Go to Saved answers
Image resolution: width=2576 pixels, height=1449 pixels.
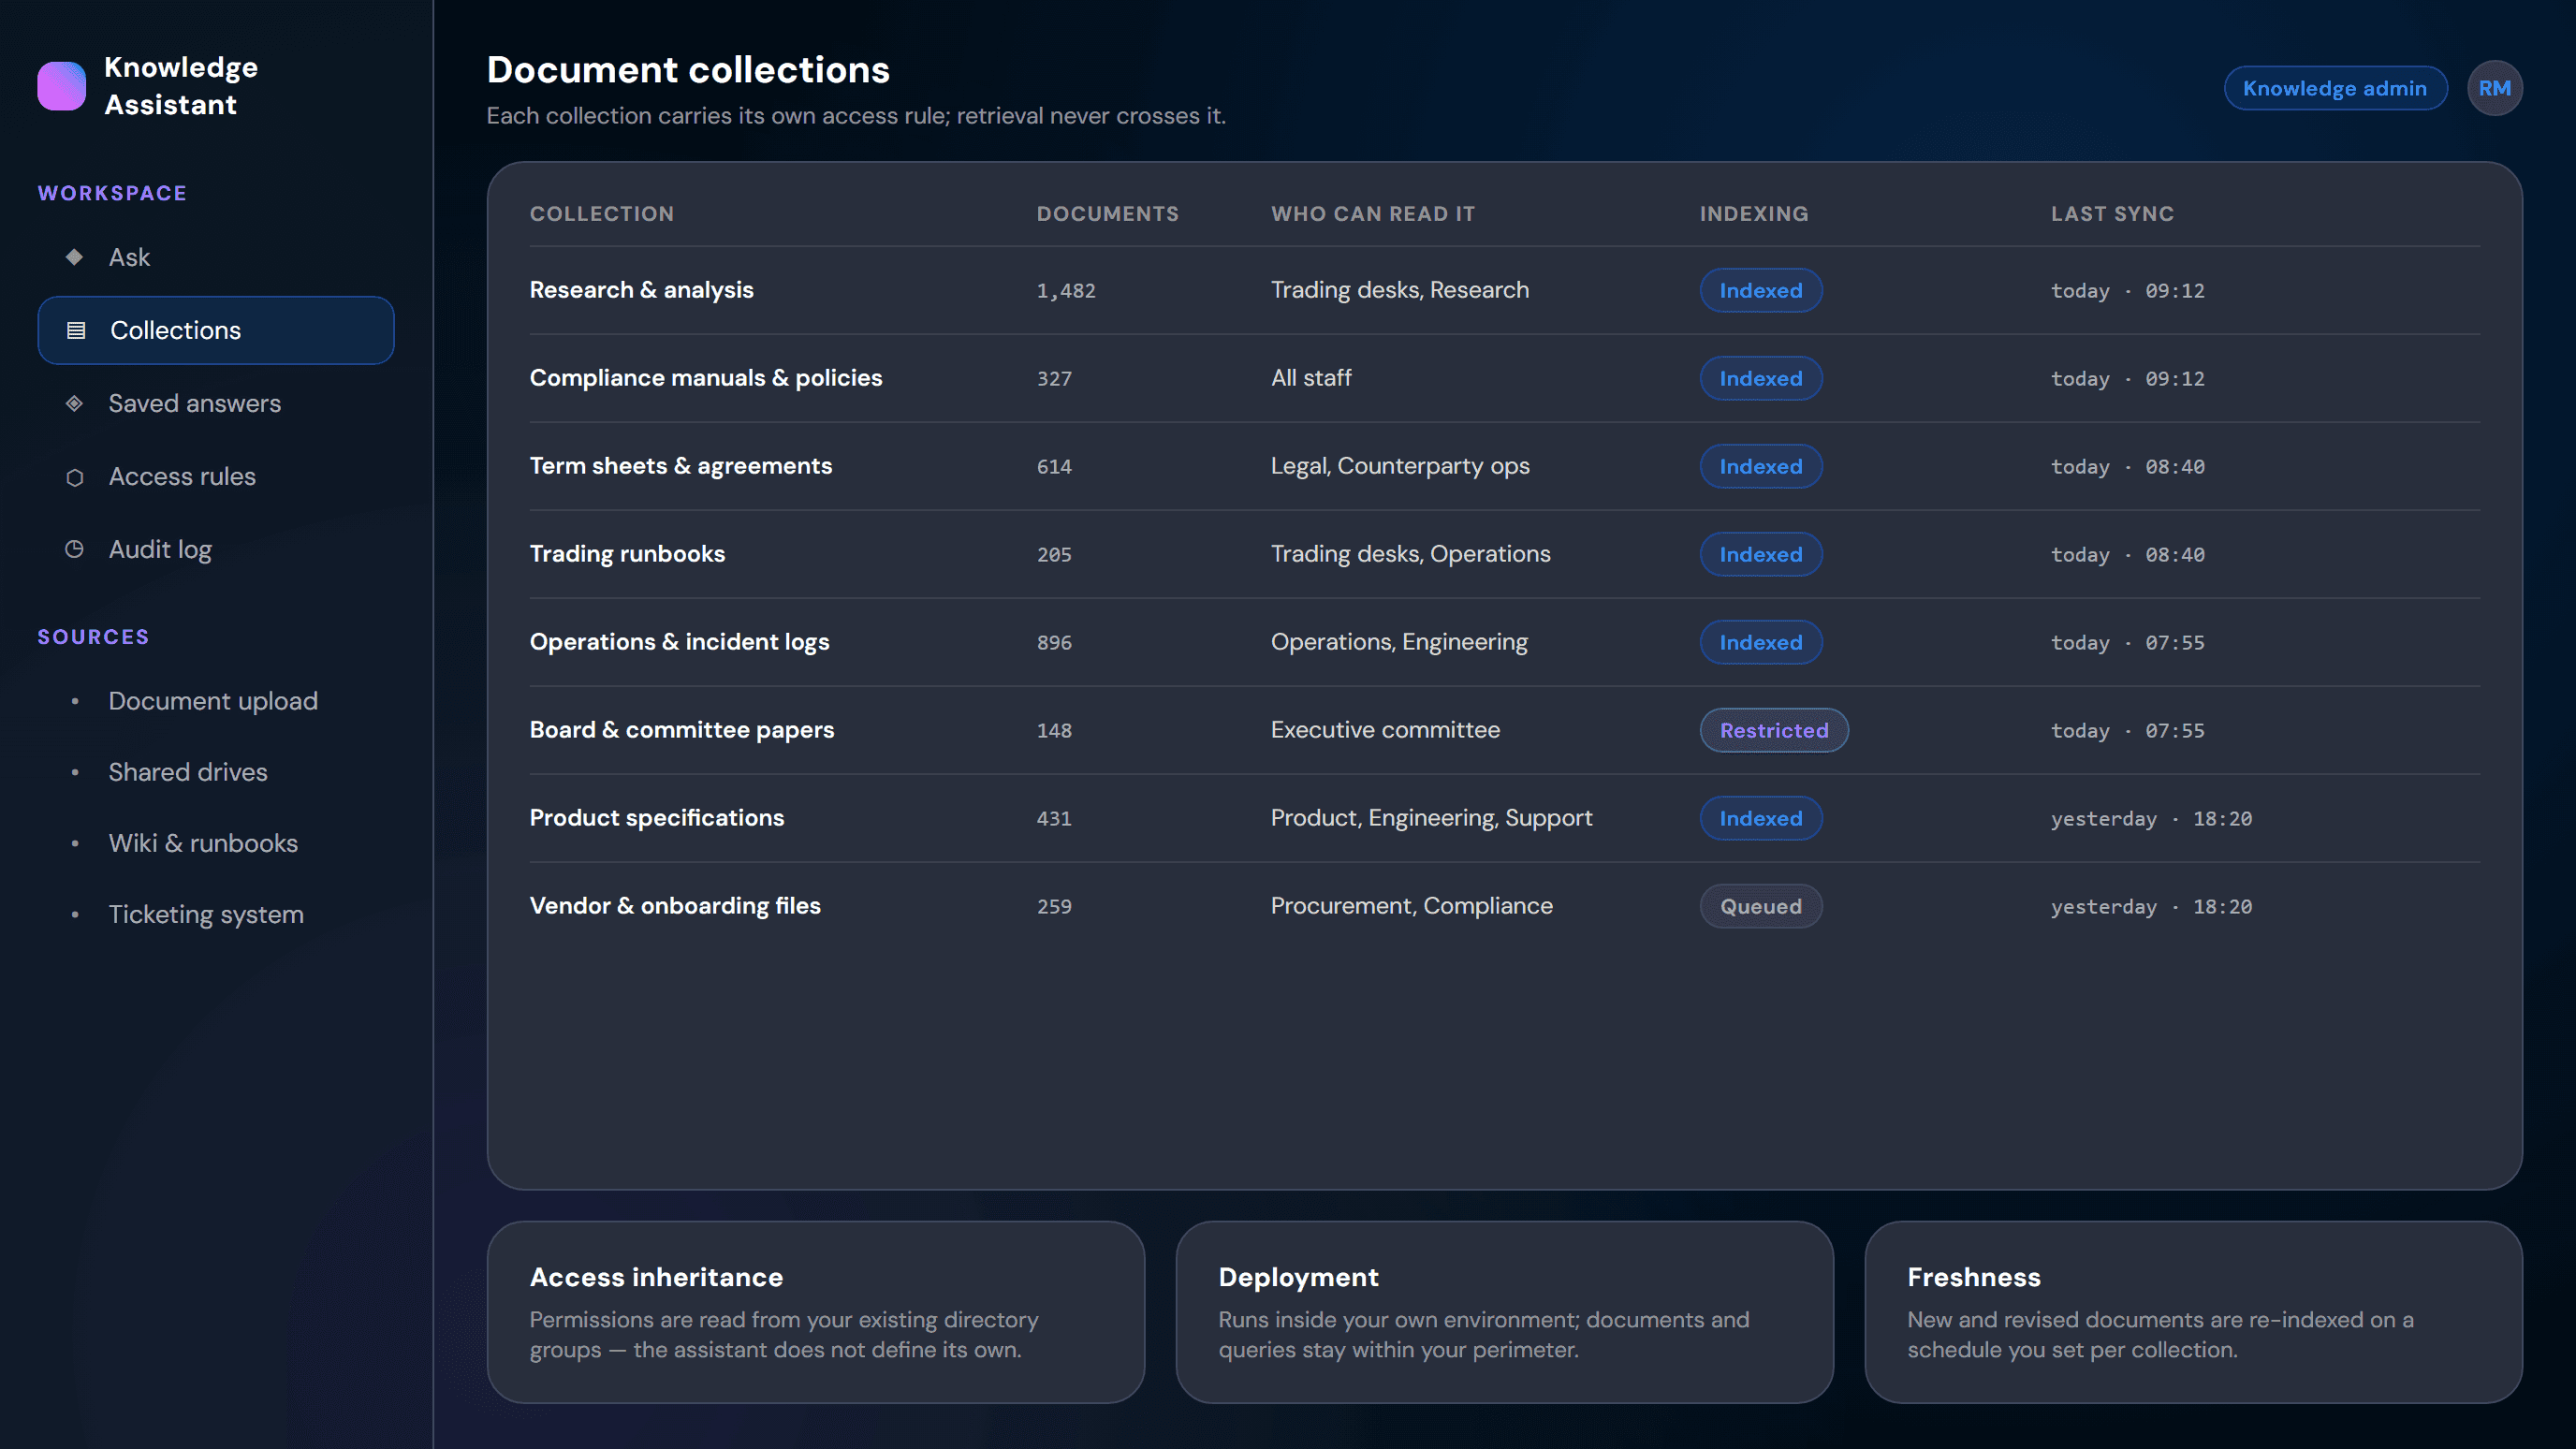216,403
